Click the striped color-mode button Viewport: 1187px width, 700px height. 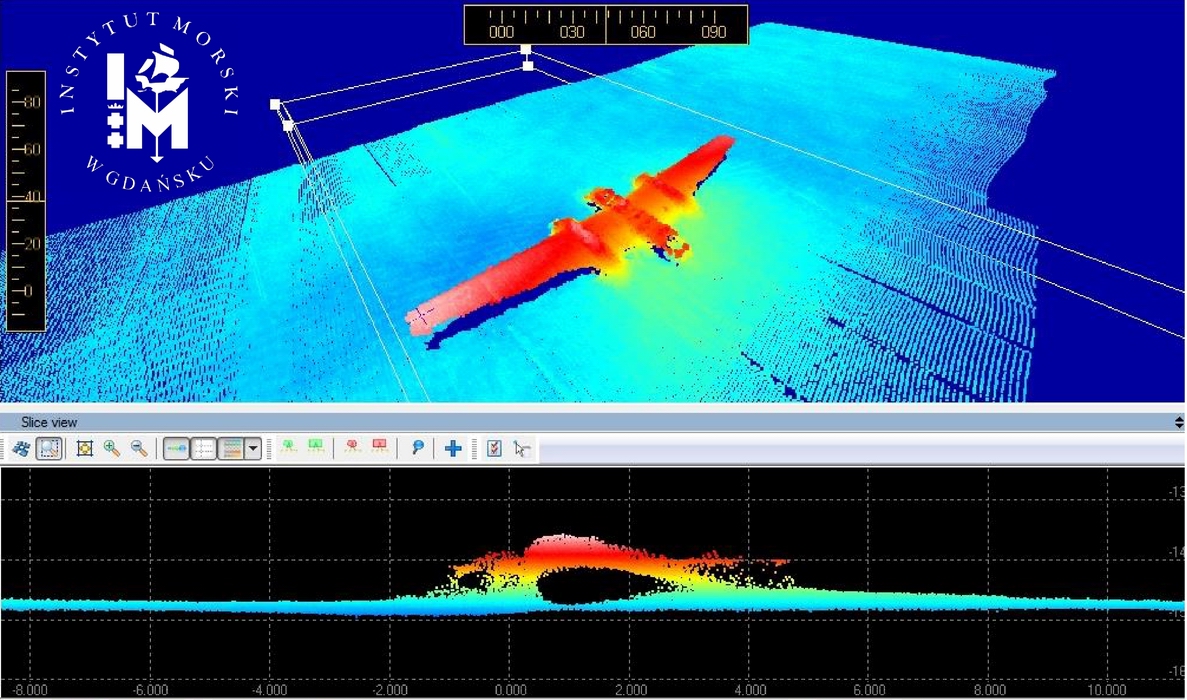point(231,449)
